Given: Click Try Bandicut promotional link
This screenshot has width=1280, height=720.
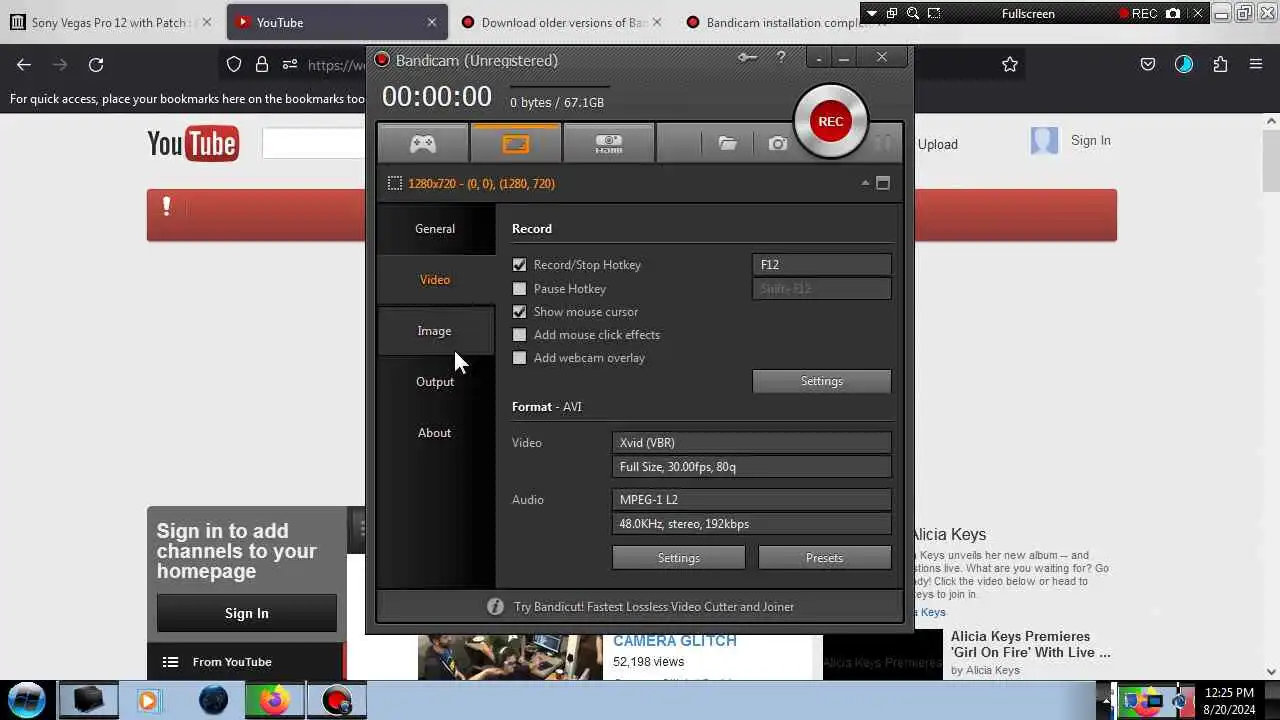Looking at the screenshot, I should 654,606.
